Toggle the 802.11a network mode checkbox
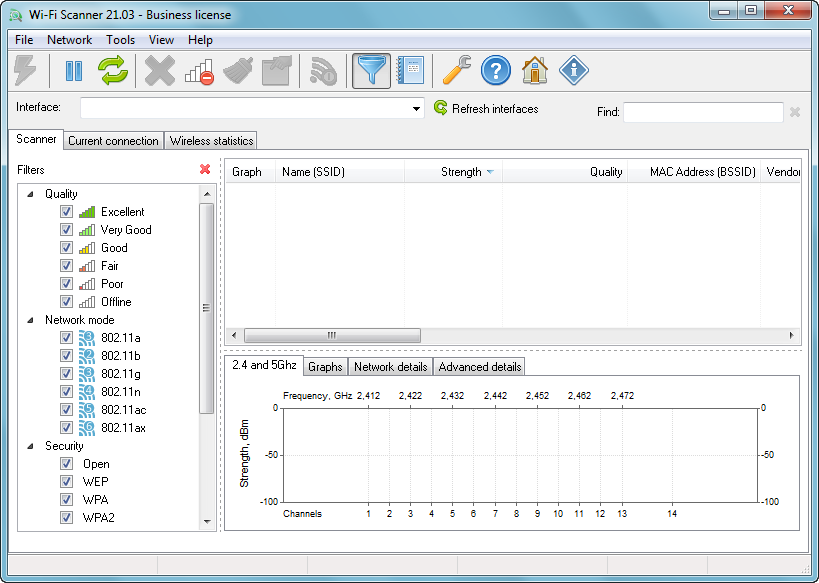 66,337
